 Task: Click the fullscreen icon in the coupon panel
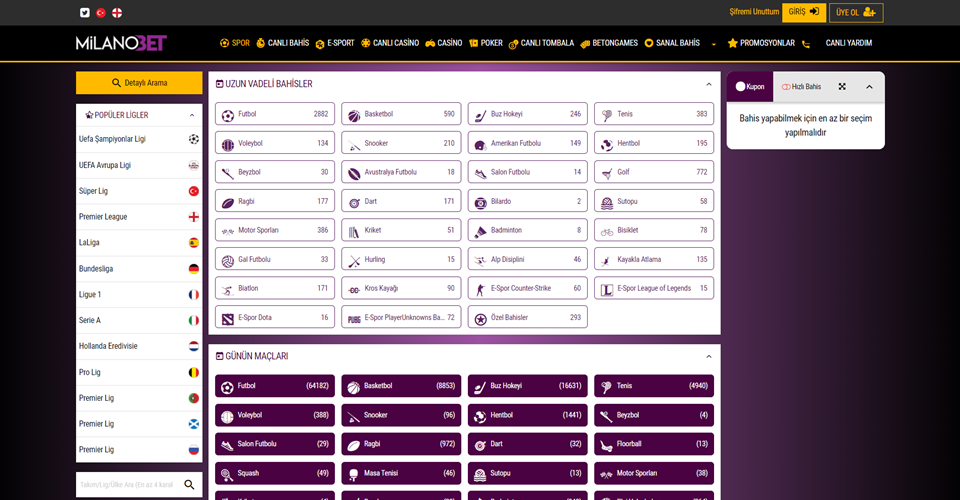coord(842,87)
